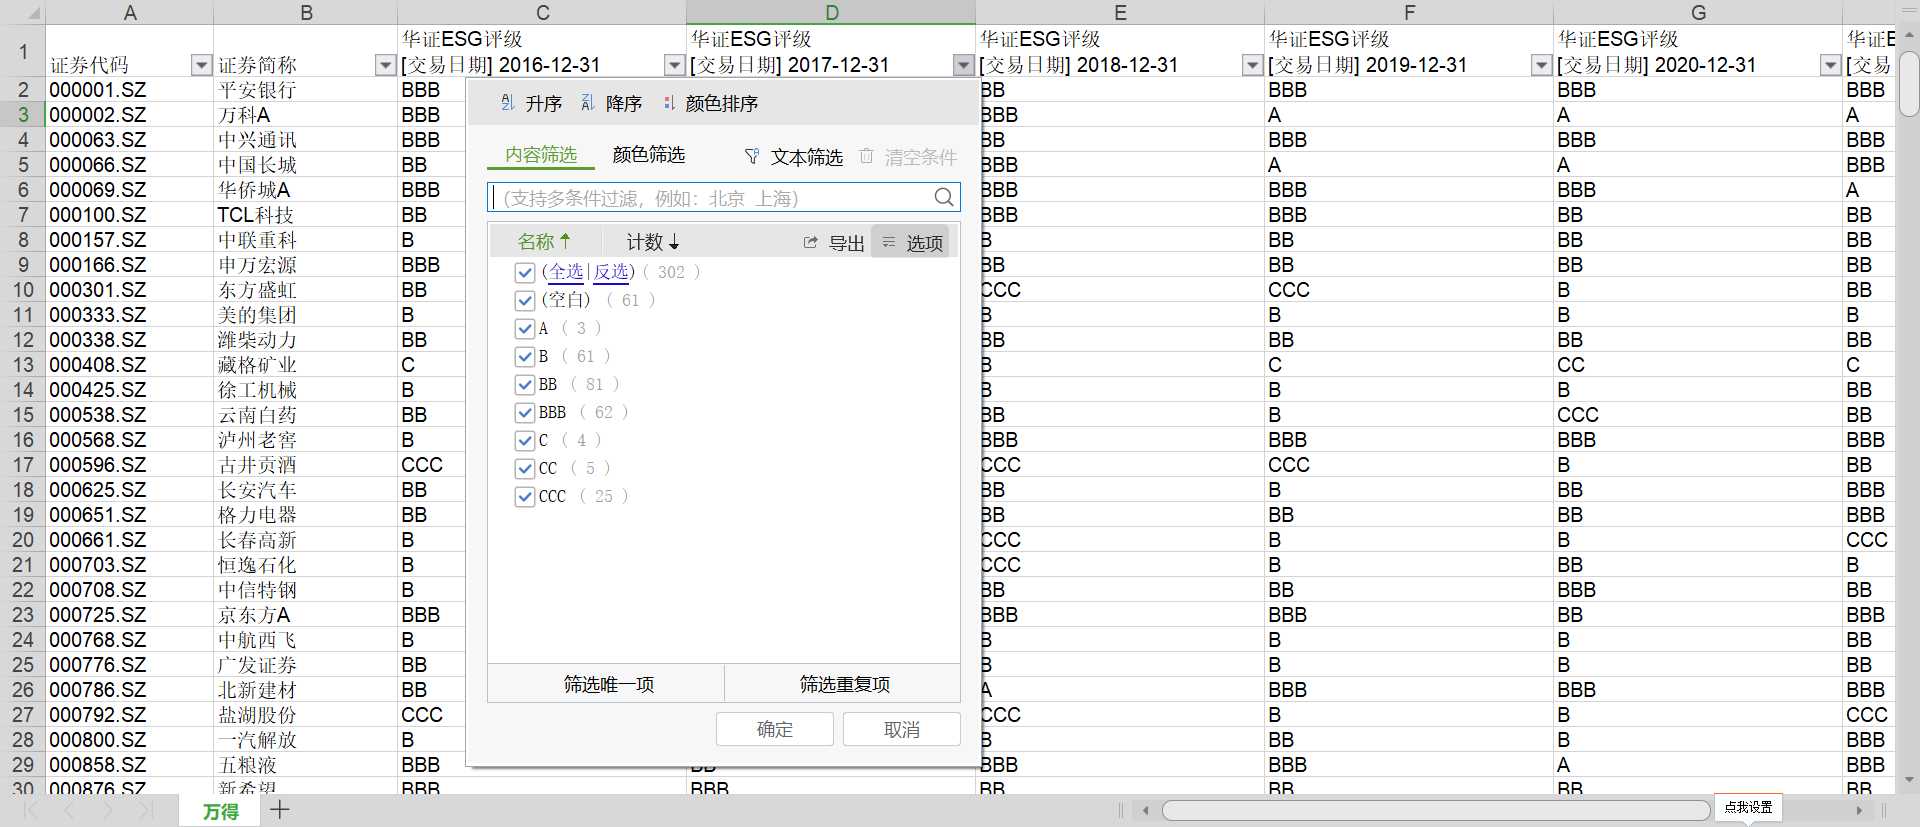This screenshot has width=1920, height=827.
Task: Open 选项 options button
Action: (912, 242)
